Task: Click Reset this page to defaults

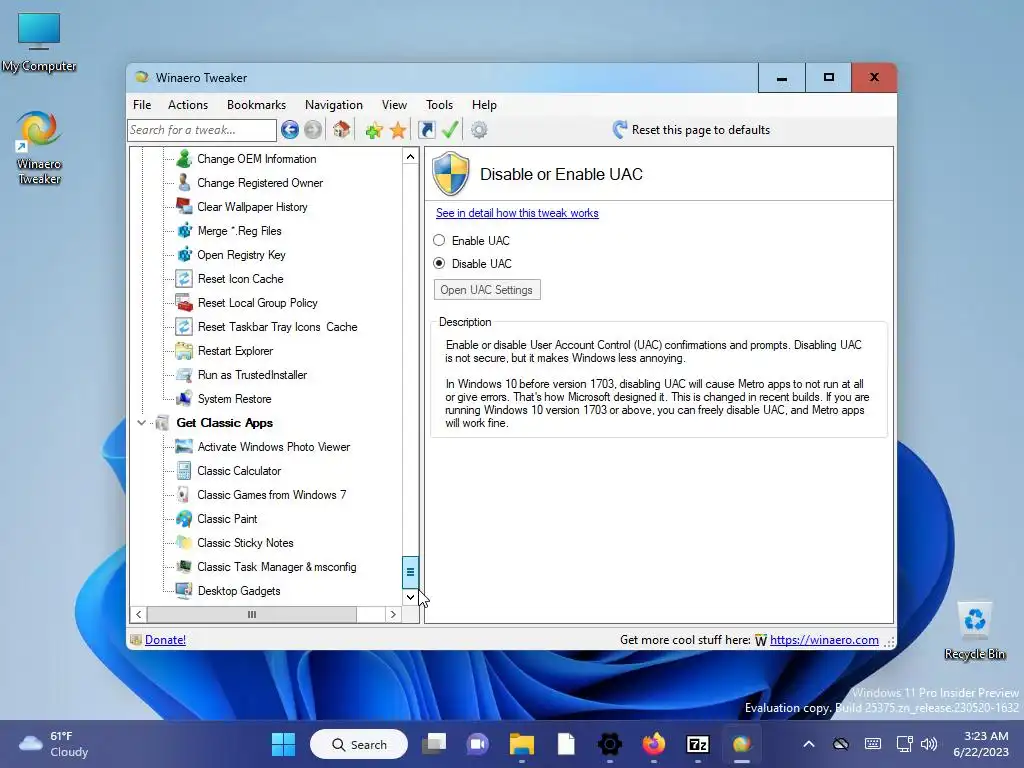Action: (x=692, y=130)
